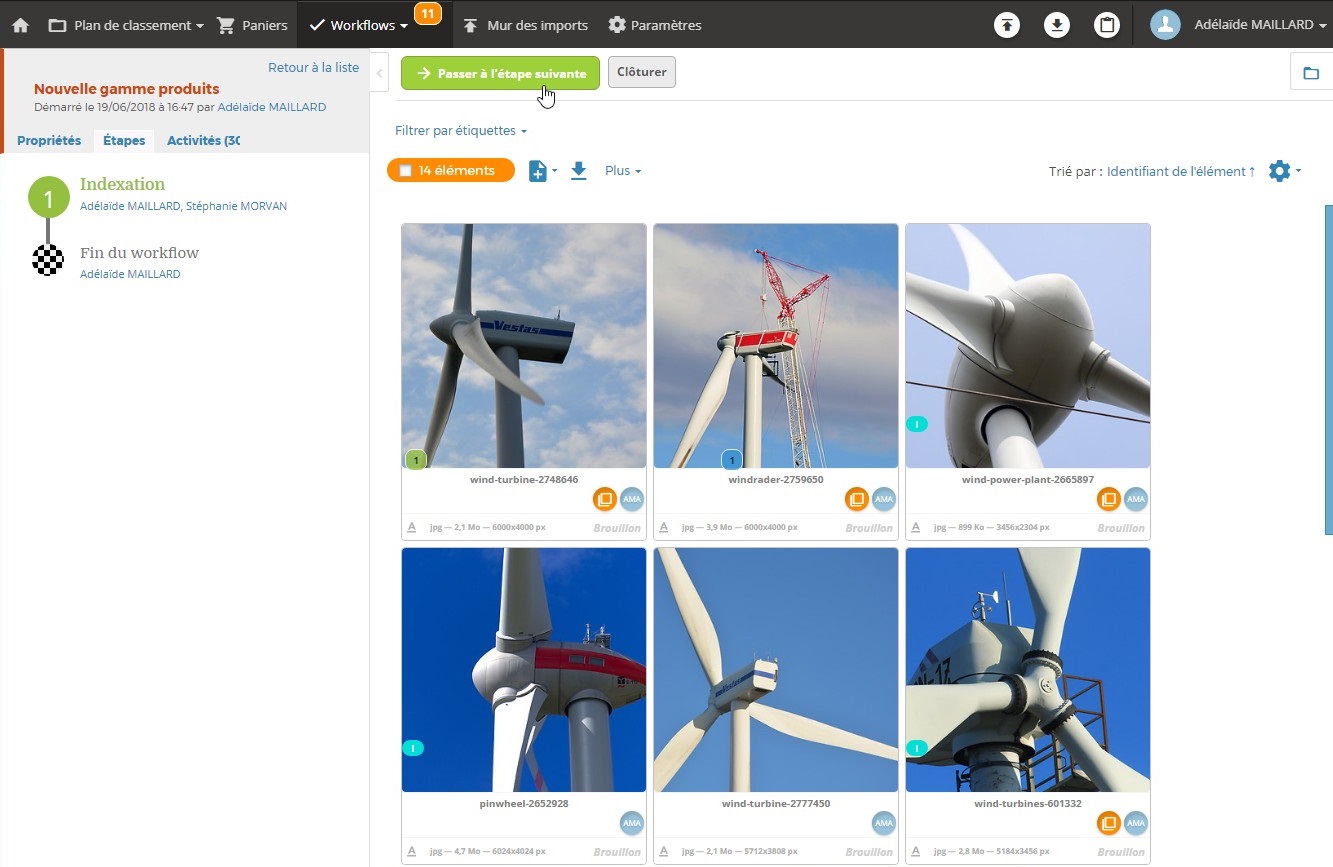Click Passer à l'étape suivante button
1333x867 pixels.
[500, 73]
